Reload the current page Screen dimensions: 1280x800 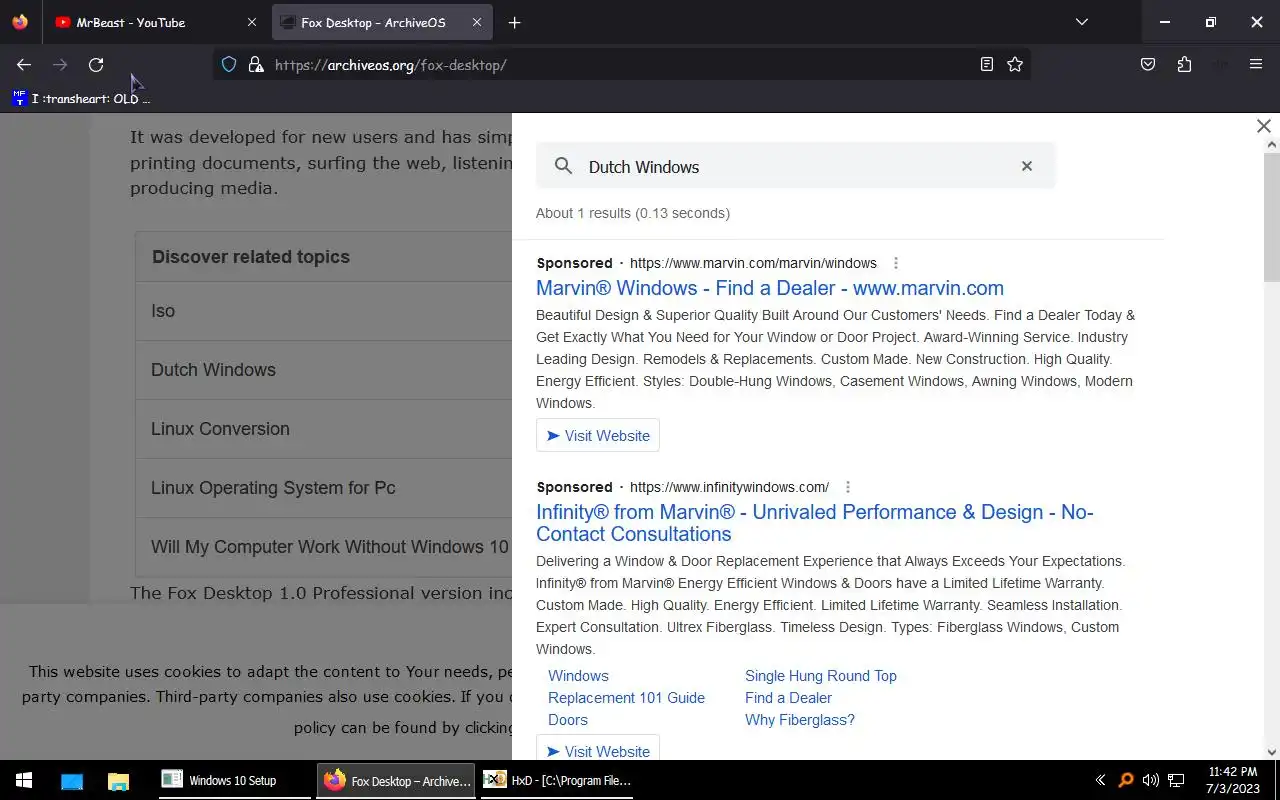tap(96, 65)
